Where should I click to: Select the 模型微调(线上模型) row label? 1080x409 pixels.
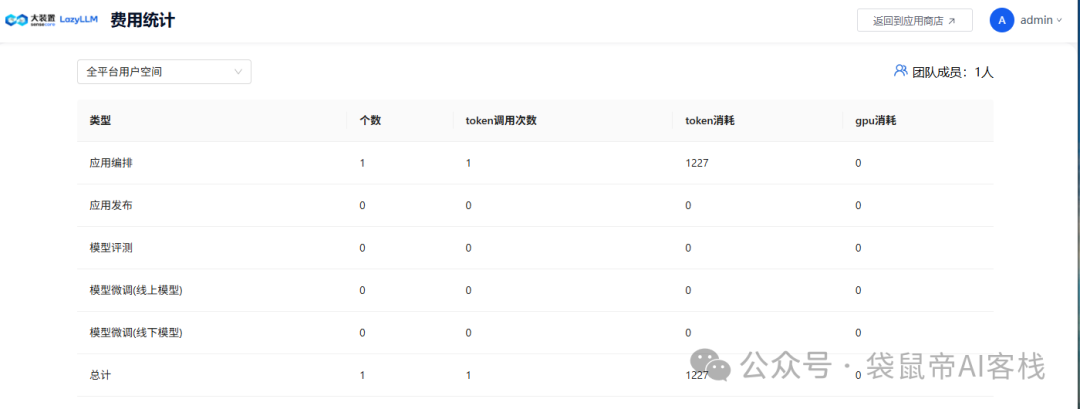coord(136,291)
